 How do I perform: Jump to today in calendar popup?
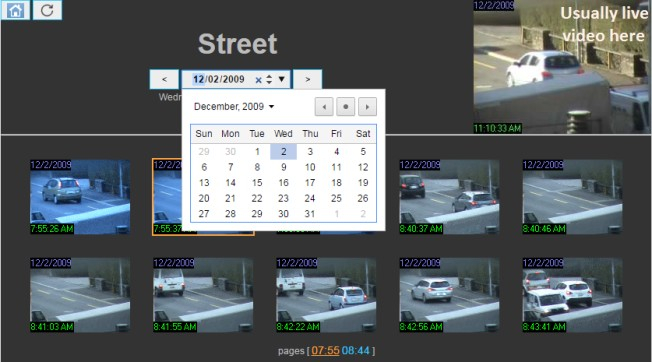(346, 107)
